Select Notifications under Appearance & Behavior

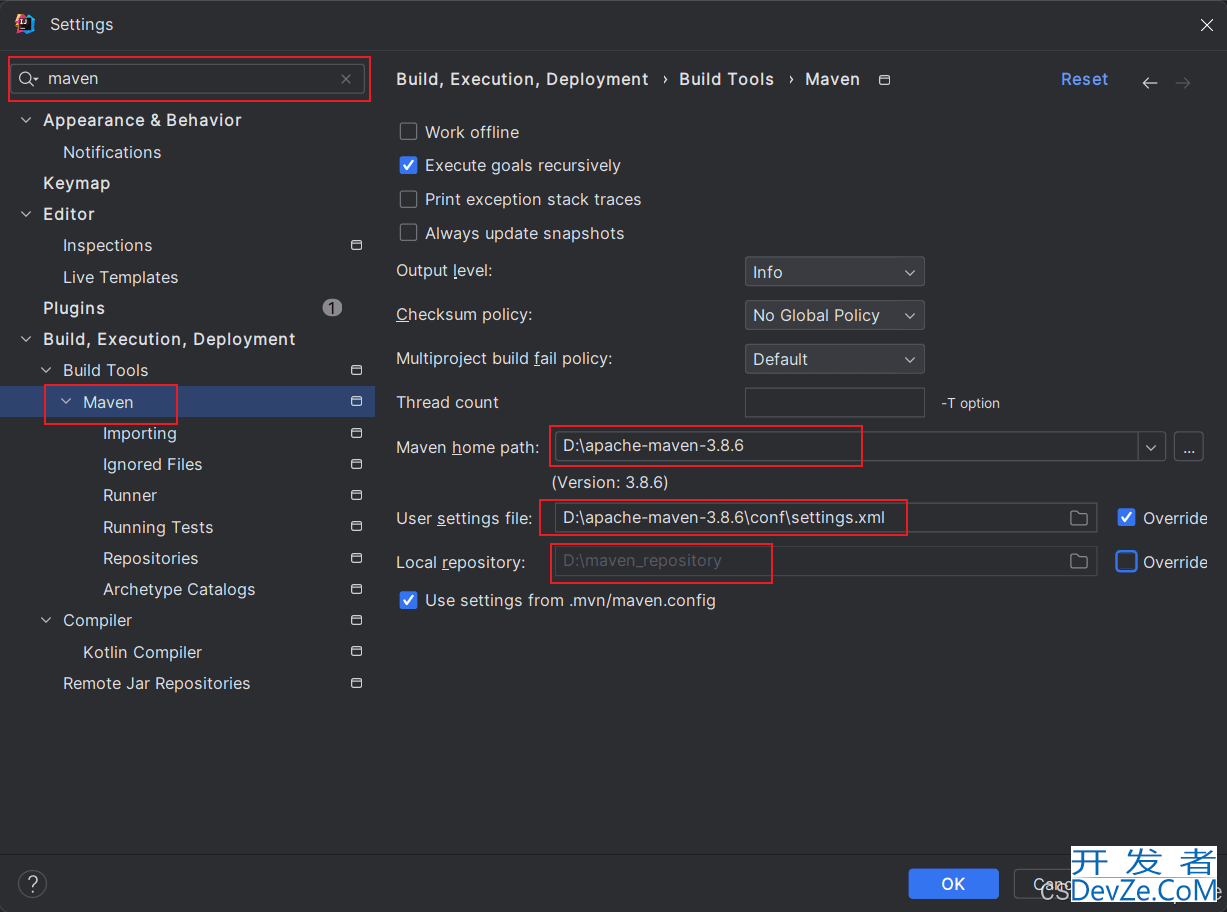coord(112,152)
